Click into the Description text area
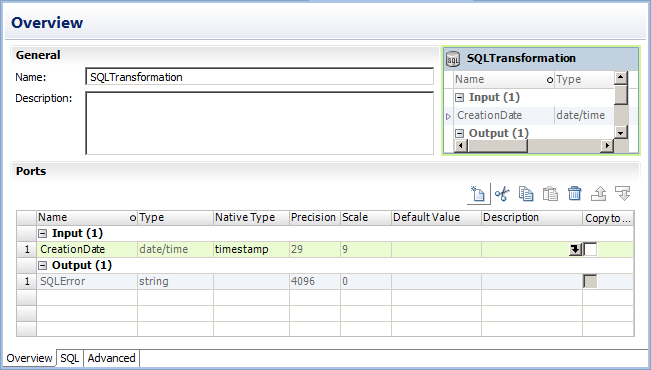The image size is (651, 370). (260, 123)
